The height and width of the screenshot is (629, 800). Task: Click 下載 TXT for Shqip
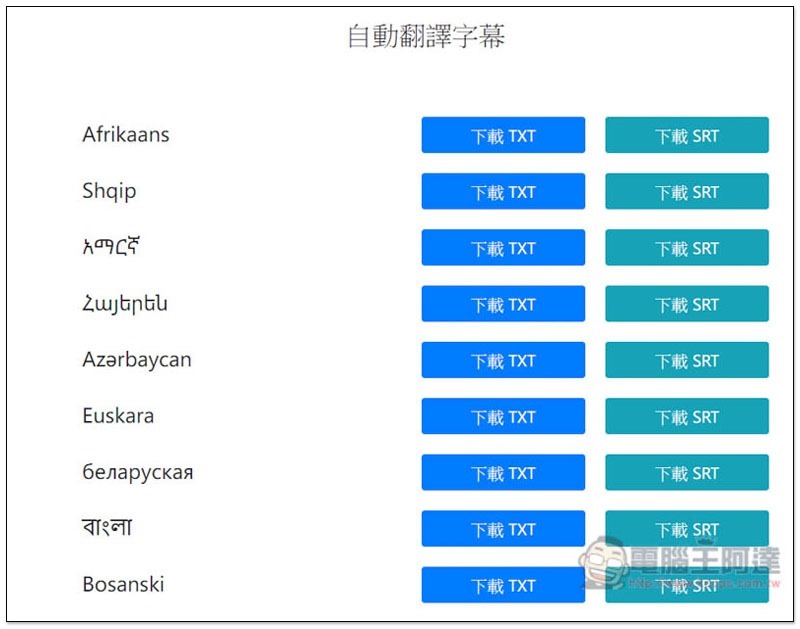(503, 191)
